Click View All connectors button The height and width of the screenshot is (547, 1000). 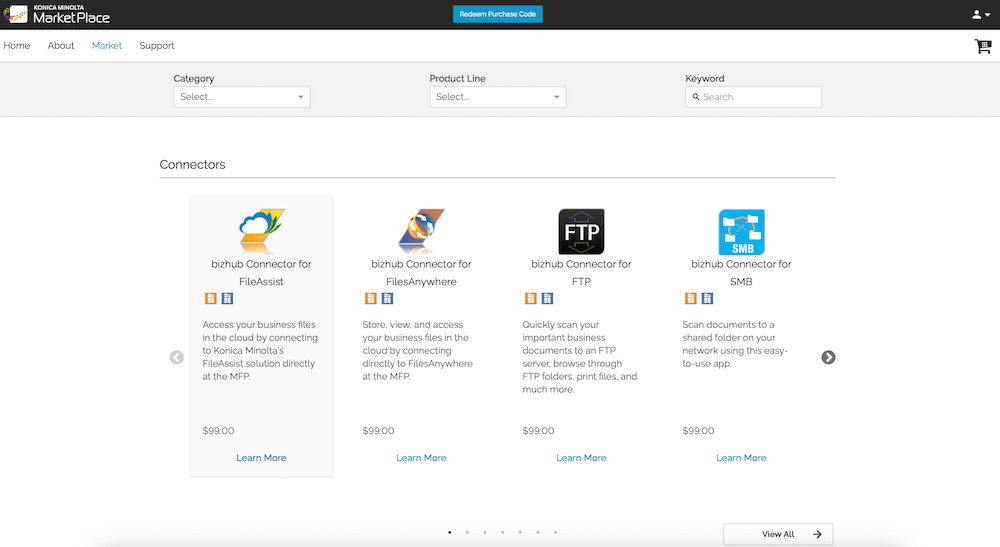[x=778, y=534]
